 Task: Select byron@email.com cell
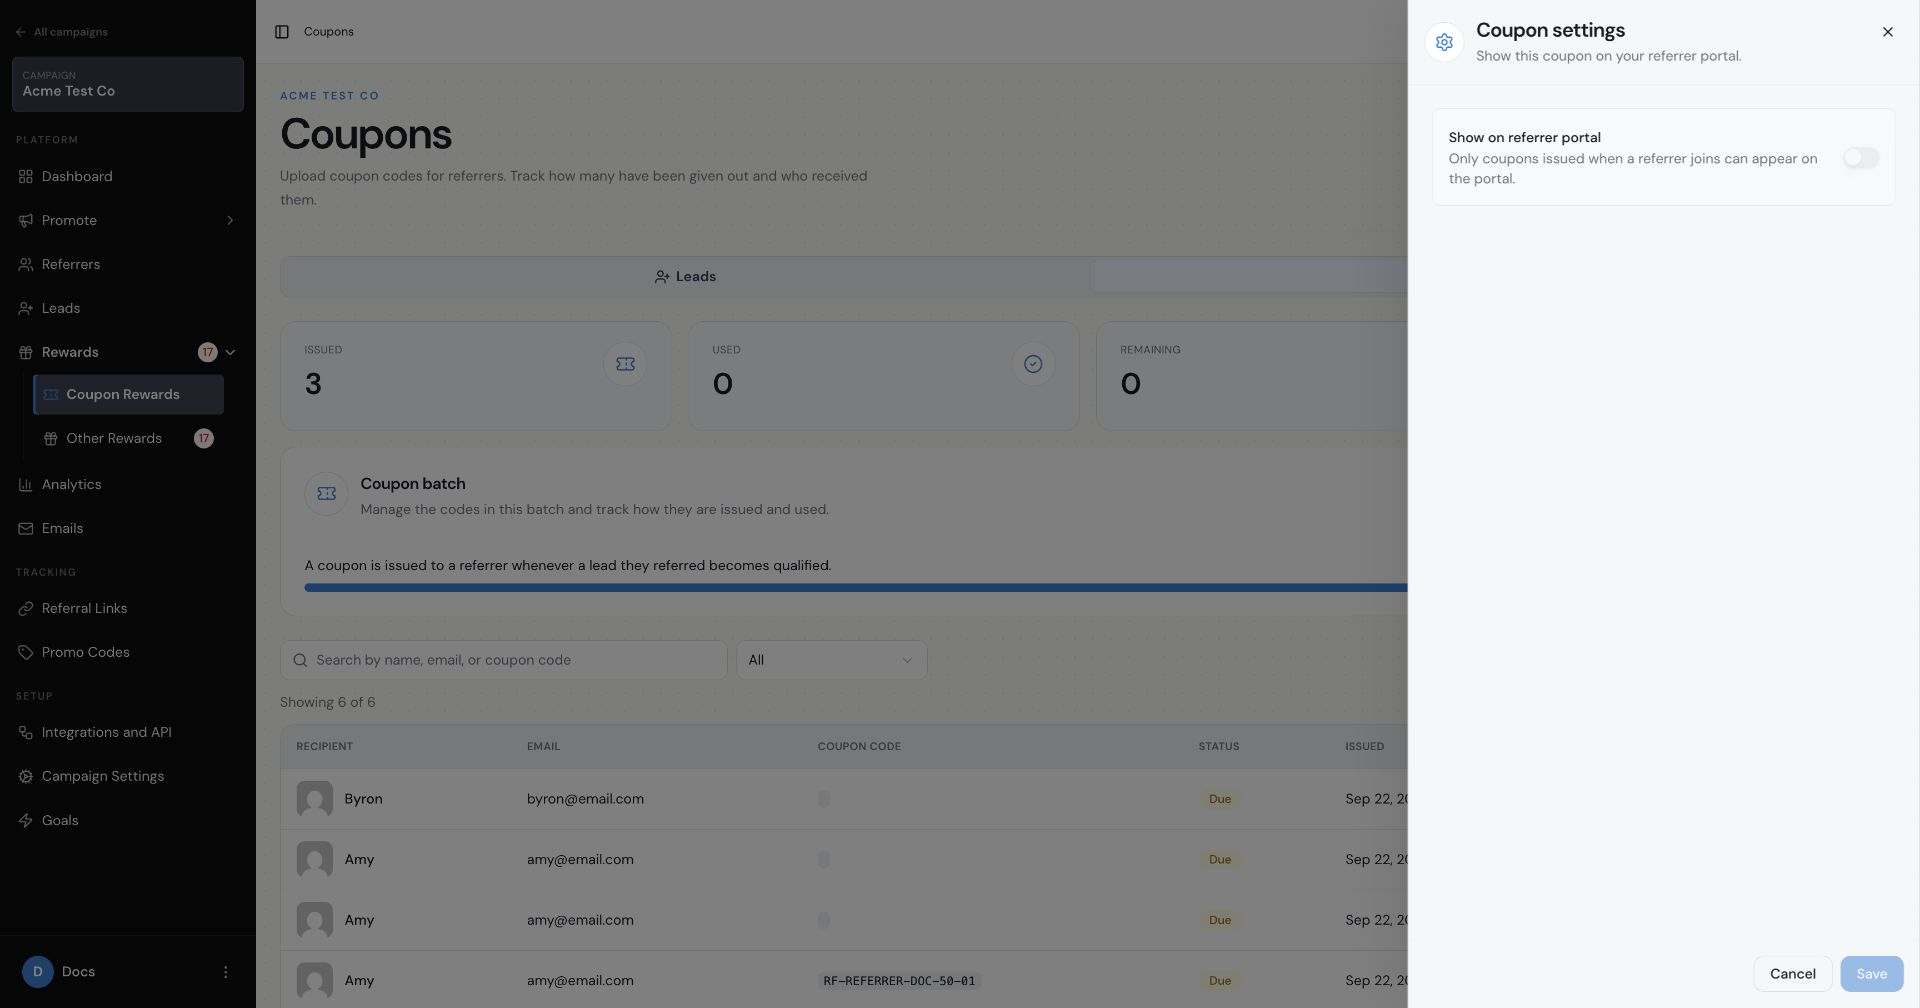[x=585, y=799]
